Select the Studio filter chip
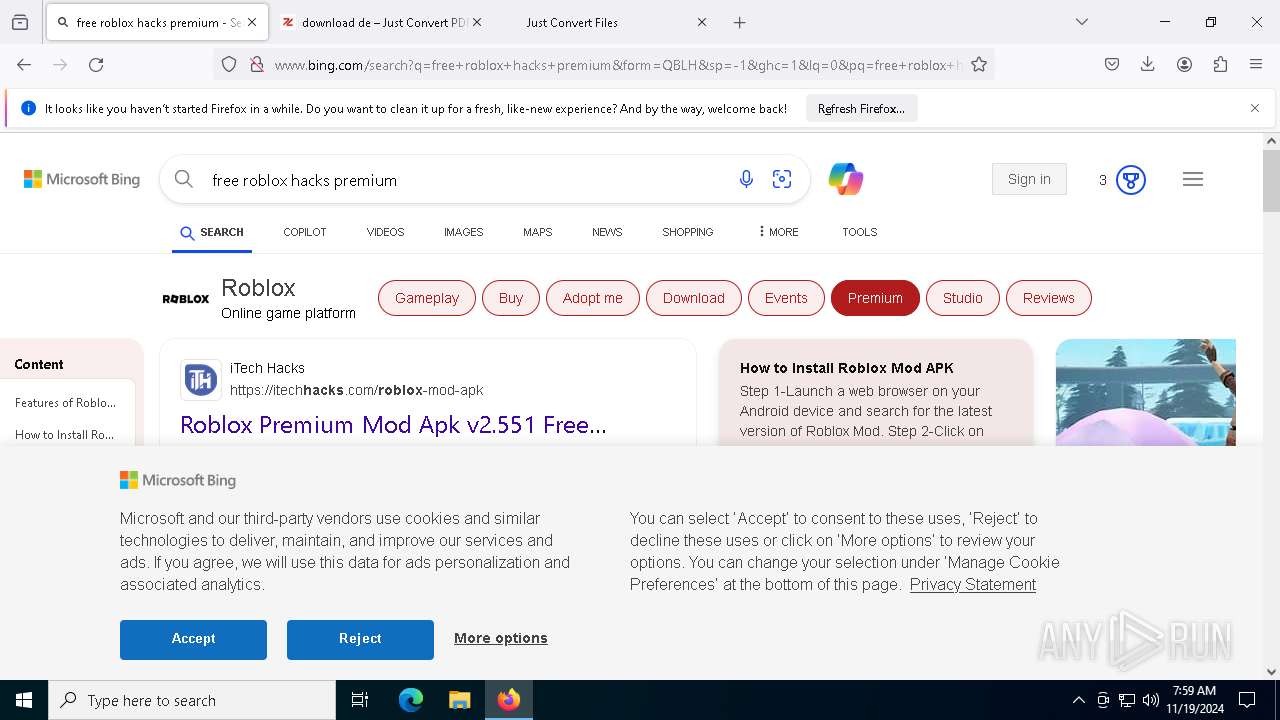Viewport: 1280px width, 720px height. coord(963,298)
